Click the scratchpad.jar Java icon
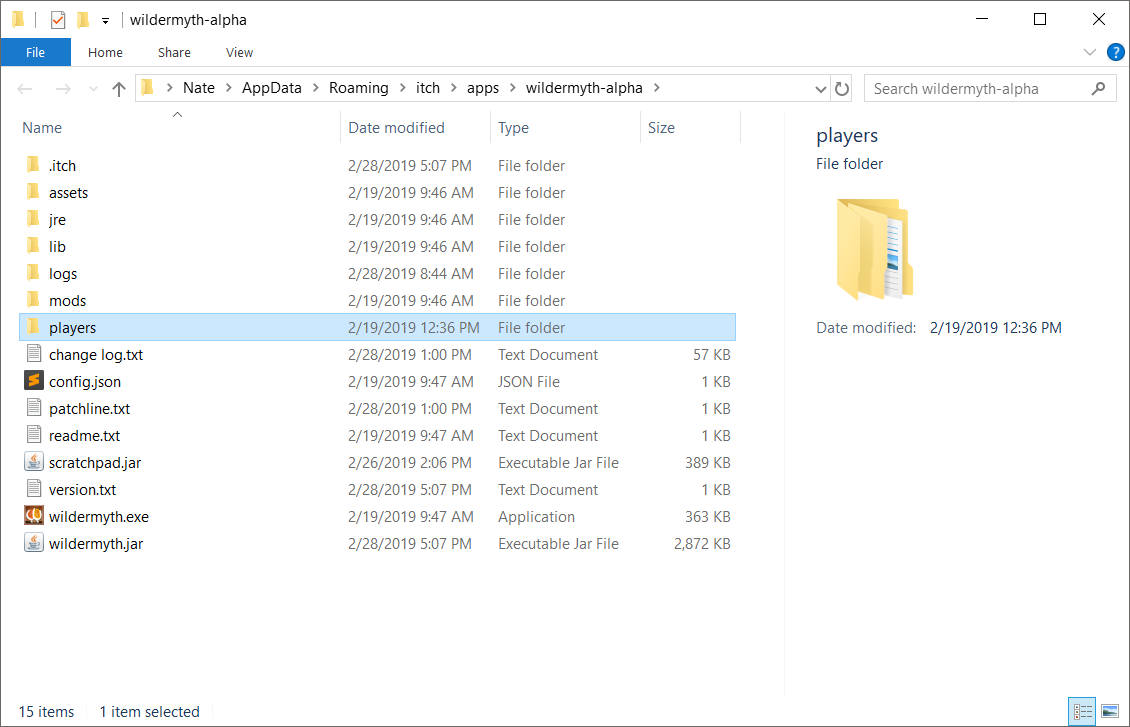The width and height of the screenshot is (1130, 727). pos(33,463)
